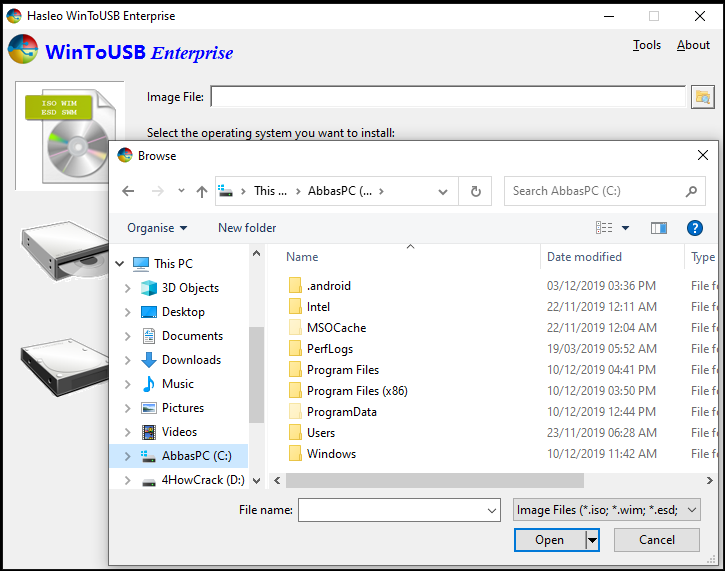
Task: Select the hard disk source icon
Action: pyautogui.click(x=65, y=366)
